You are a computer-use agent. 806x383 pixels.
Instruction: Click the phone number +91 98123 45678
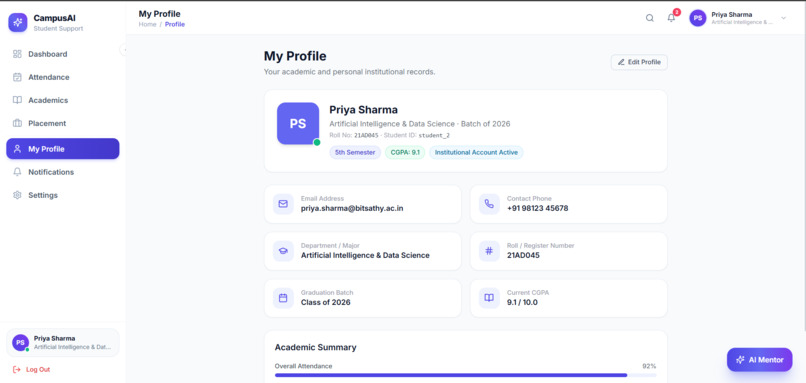538,209
